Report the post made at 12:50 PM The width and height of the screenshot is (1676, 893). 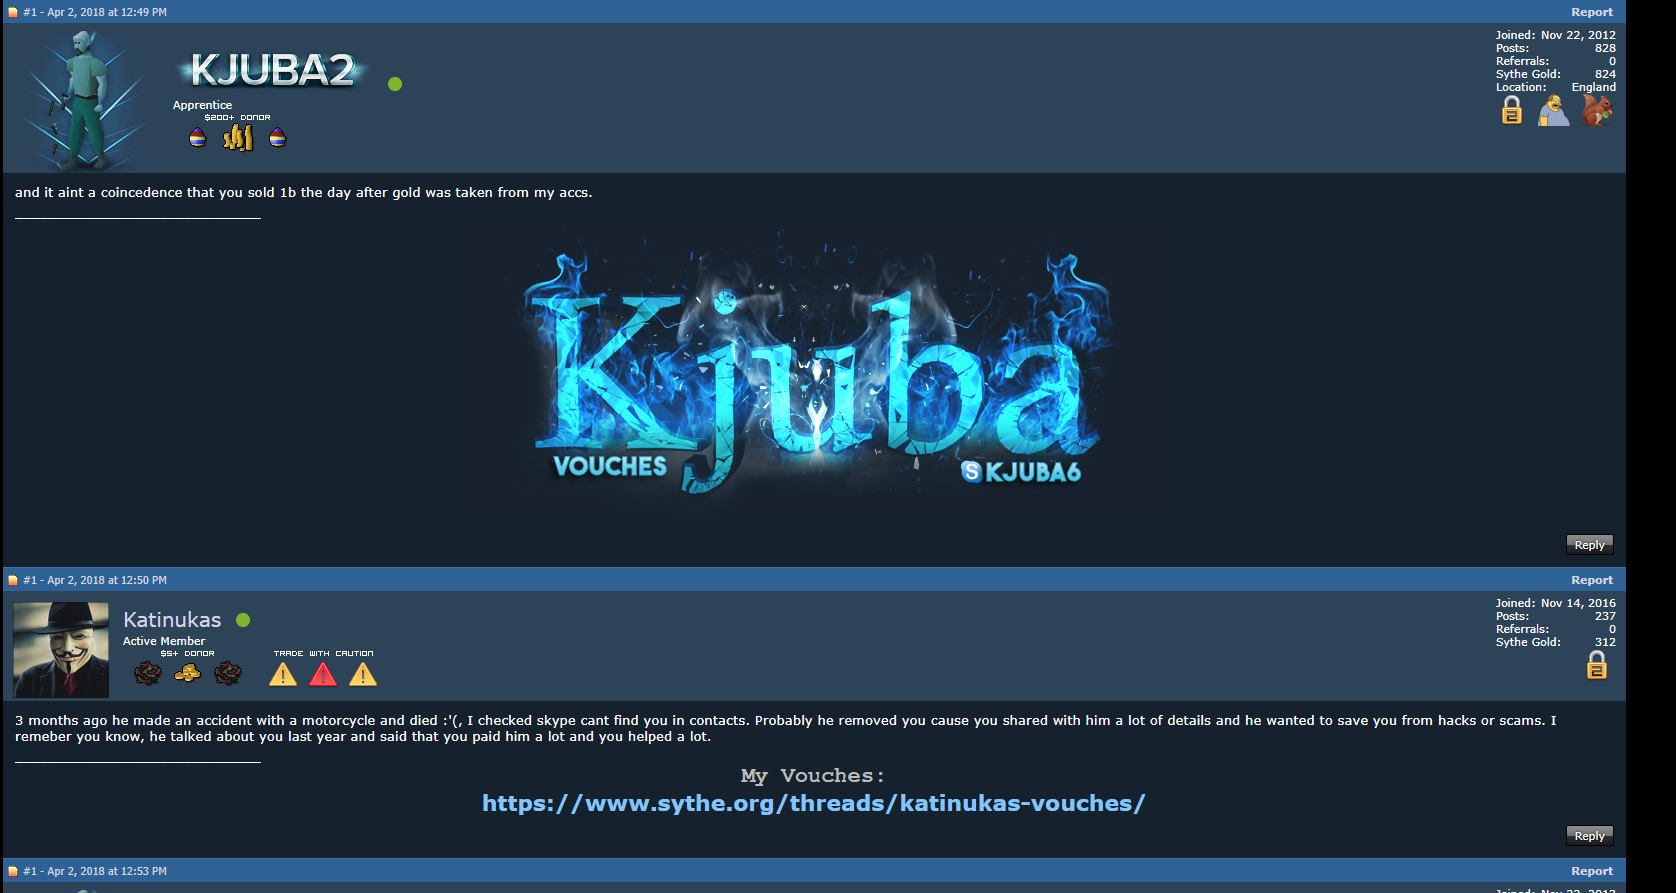[x=1591, y=580]
